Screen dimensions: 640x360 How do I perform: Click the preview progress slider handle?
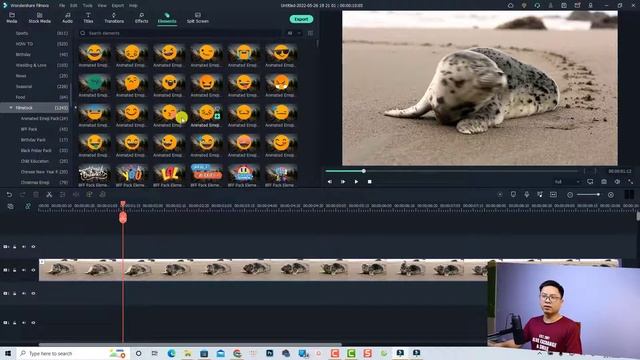[363, 171]
